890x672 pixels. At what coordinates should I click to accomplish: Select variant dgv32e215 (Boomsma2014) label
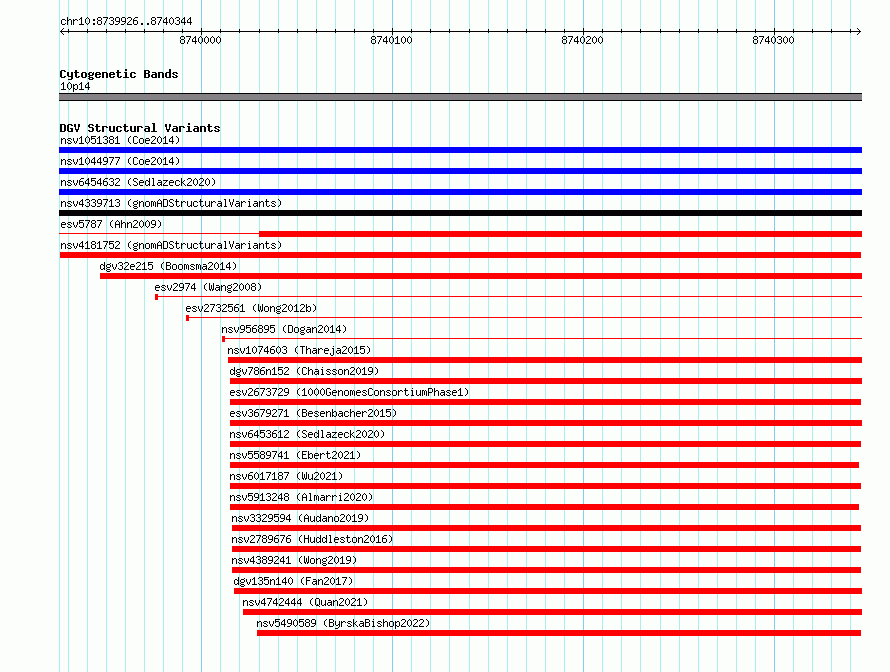(x=168, y=266)
